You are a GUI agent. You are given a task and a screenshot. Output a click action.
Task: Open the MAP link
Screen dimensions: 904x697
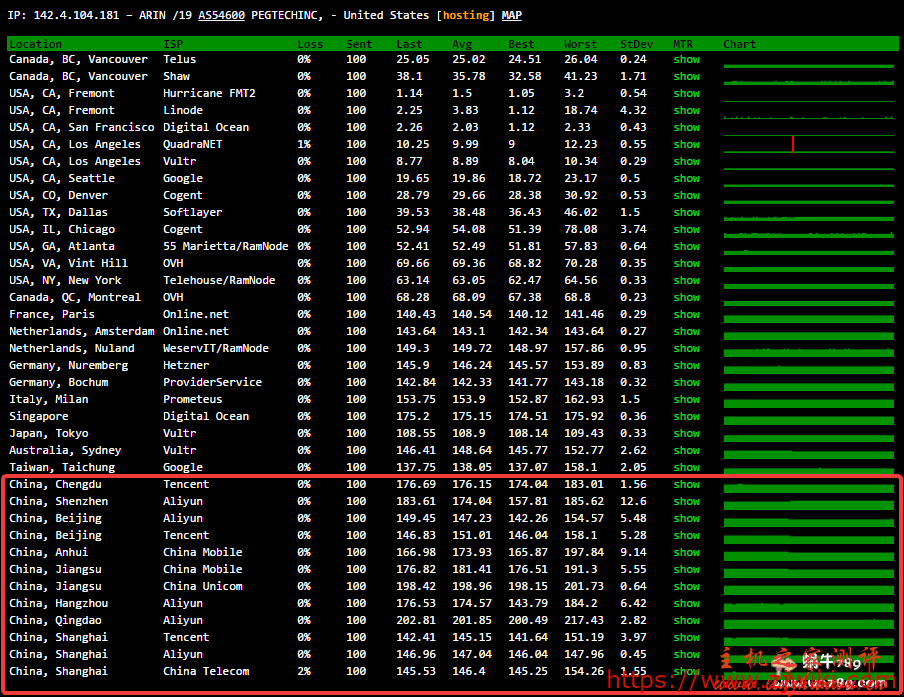tap(511, 16)
